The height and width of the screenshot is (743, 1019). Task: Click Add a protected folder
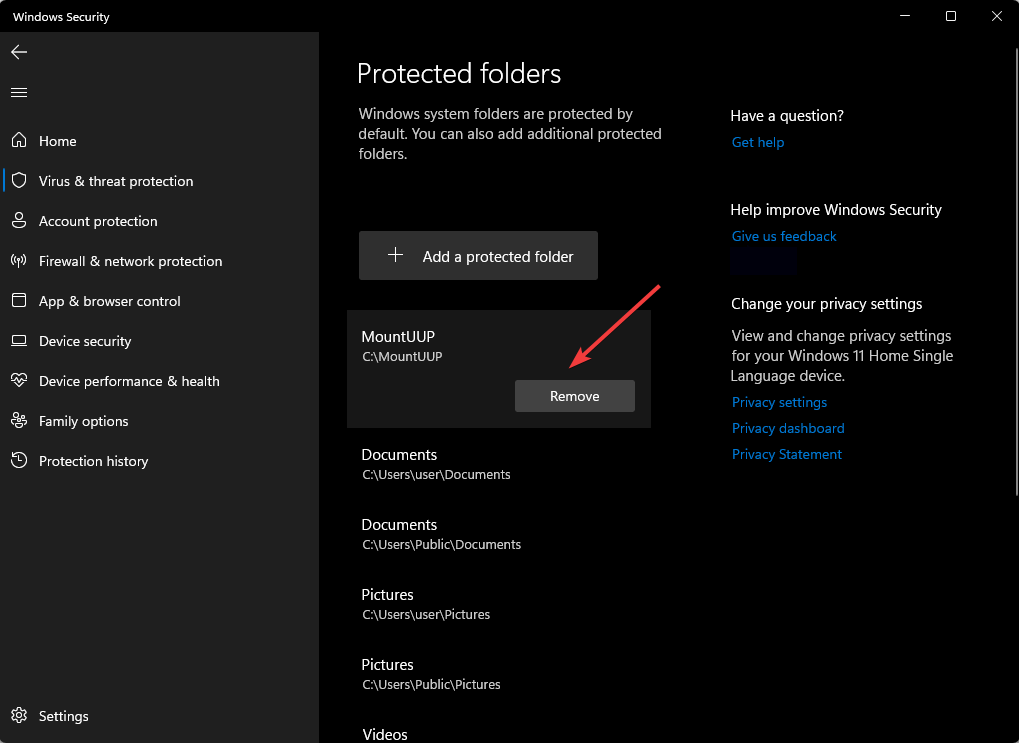tap(477, 255)
